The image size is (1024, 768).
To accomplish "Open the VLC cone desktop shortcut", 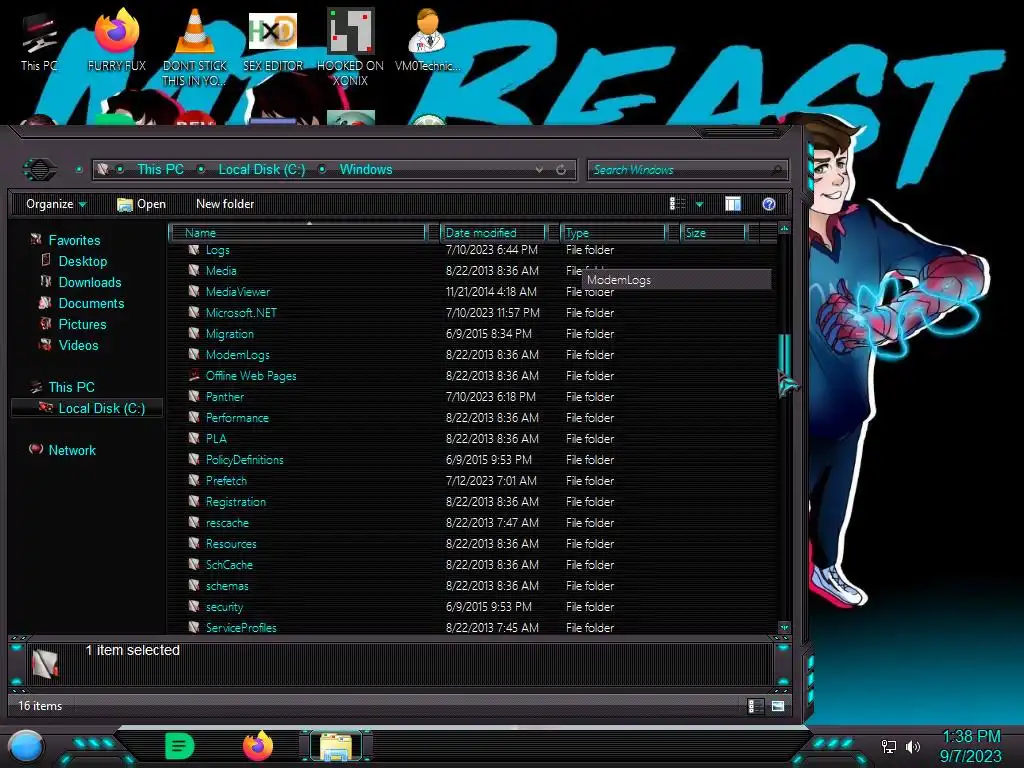I will tap(195, 48).
